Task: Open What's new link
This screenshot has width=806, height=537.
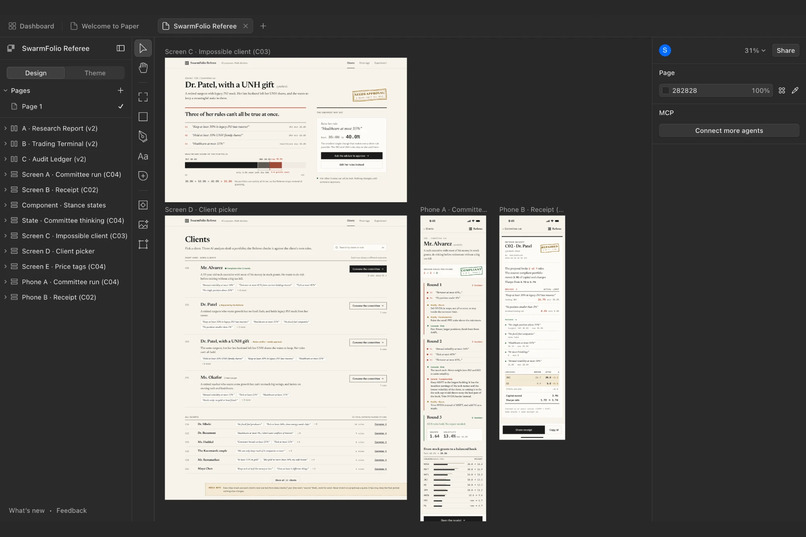Action: pos(27,510)
